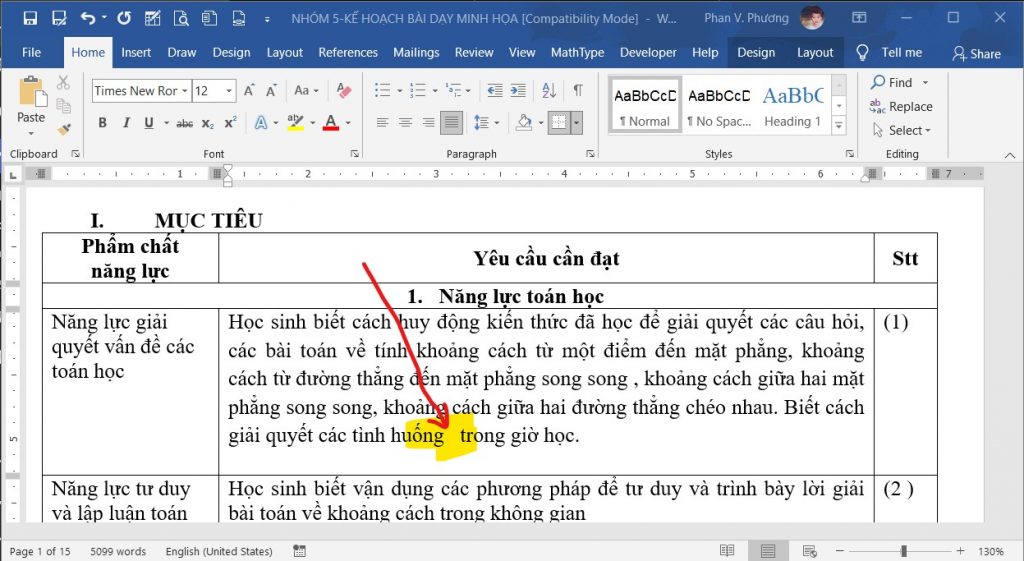Click the Increase Indent icon
Viewport: 1024px width, 561px height.
point(518,90)
